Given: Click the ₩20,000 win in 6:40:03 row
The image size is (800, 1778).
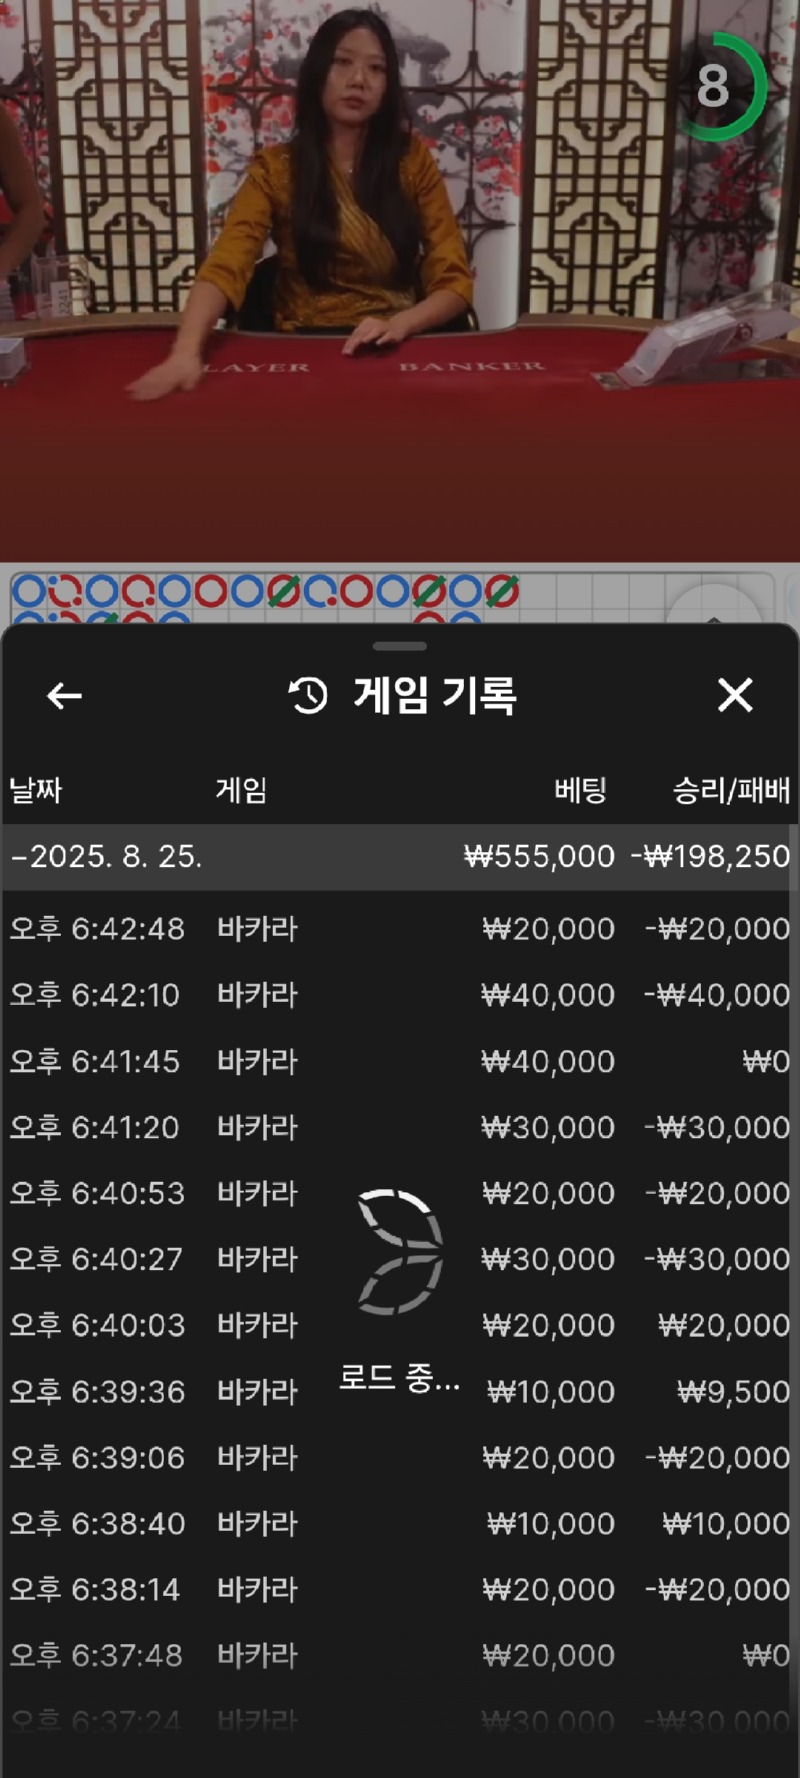Looking at the screenshot, I should pyautogui.click(x=724, y=1325).
